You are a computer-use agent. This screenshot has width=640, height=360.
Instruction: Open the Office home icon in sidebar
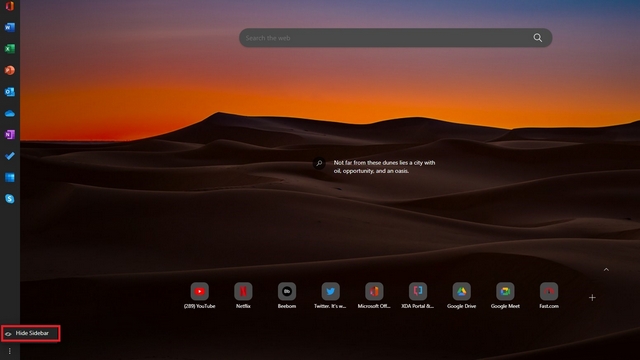coord(10,6)
